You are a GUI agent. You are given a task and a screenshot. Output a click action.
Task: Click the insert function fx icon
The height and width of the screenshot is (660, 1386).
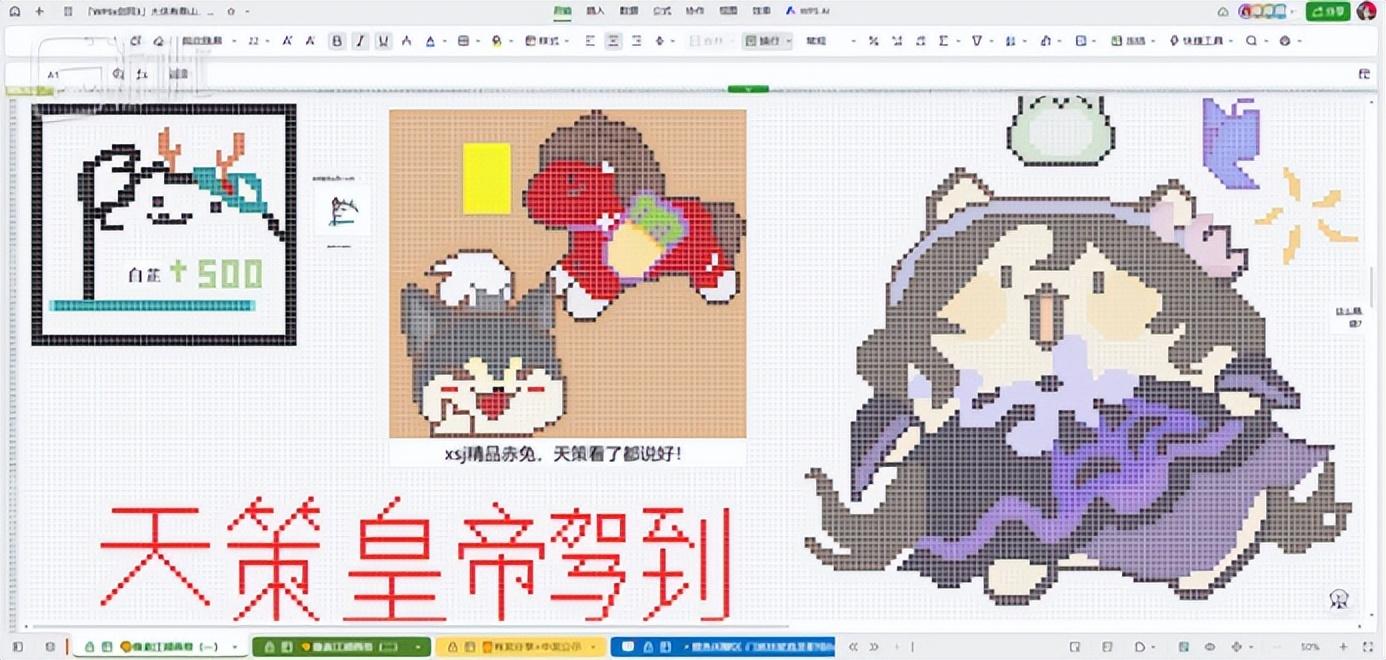click(142, 74)
